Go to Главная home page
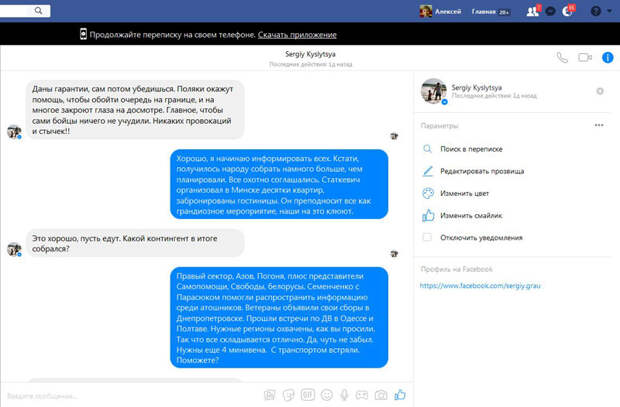Viewport: 620px width, 407px height. [x=483, y=12]
